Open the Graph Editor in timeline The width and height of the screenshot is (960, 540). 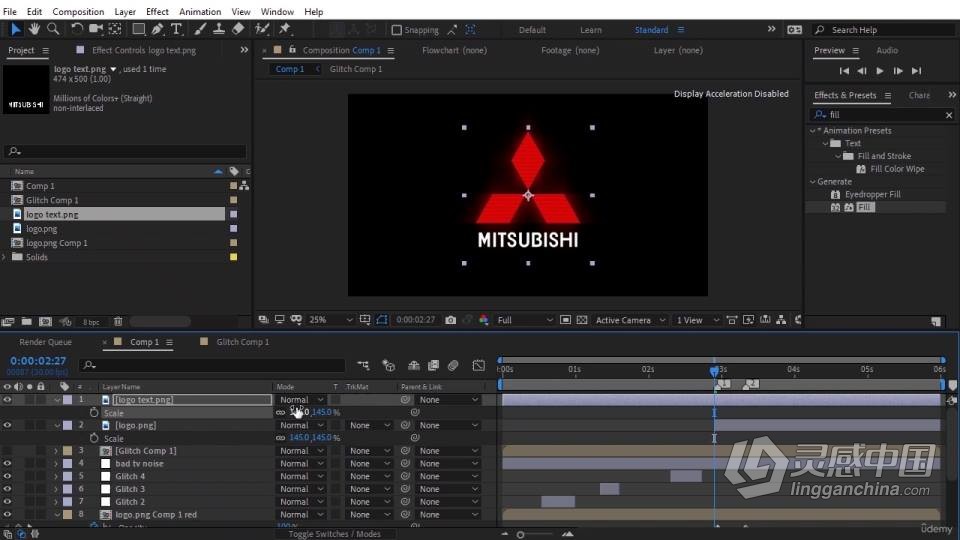[x=479, y=366]
